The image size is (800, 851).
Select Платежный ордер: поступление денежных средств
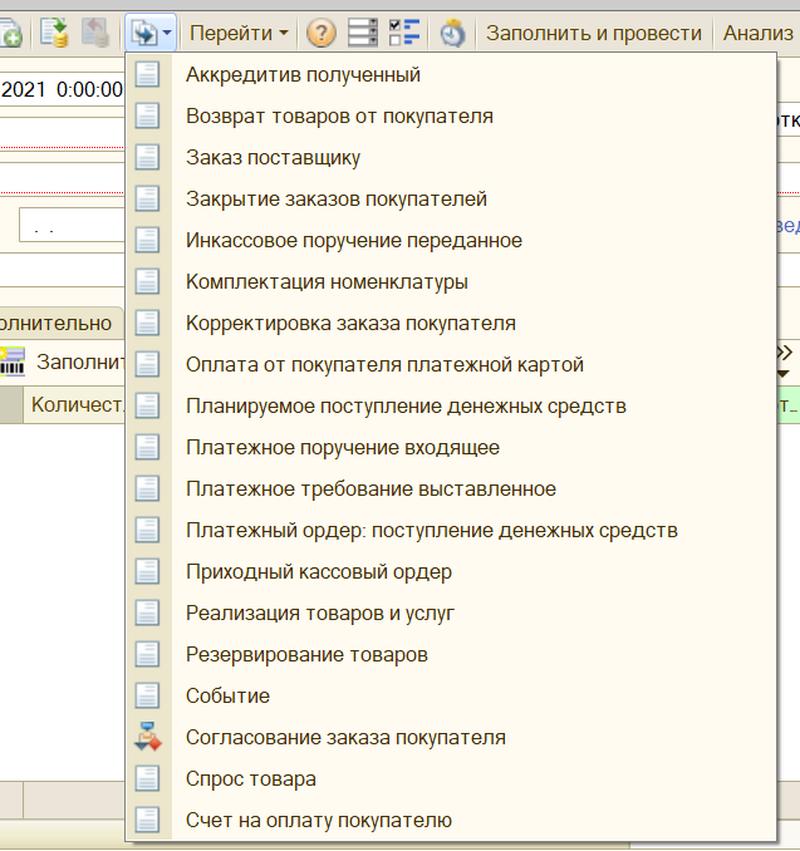click(450, 530)
